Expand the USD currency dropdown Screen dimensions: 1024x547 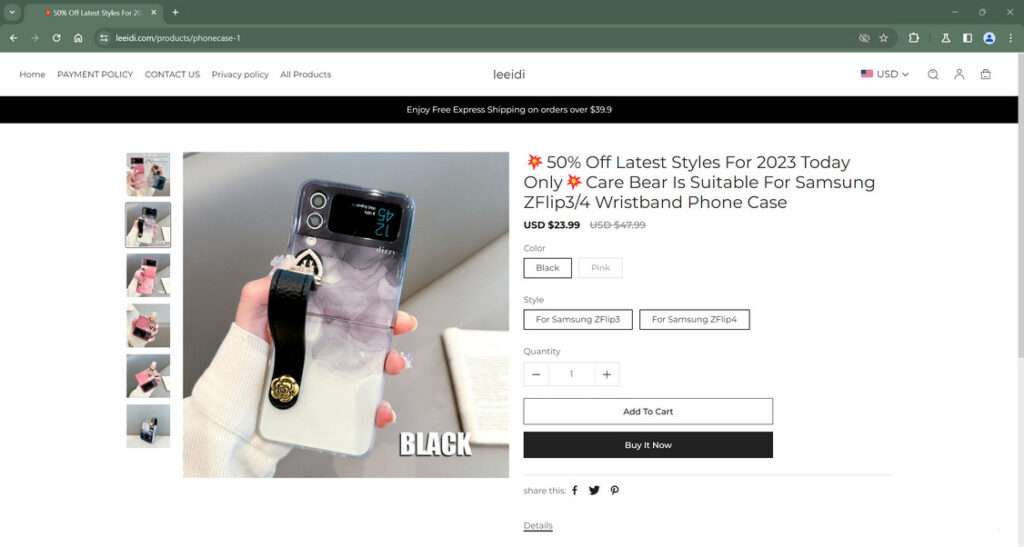pos(884,74)
